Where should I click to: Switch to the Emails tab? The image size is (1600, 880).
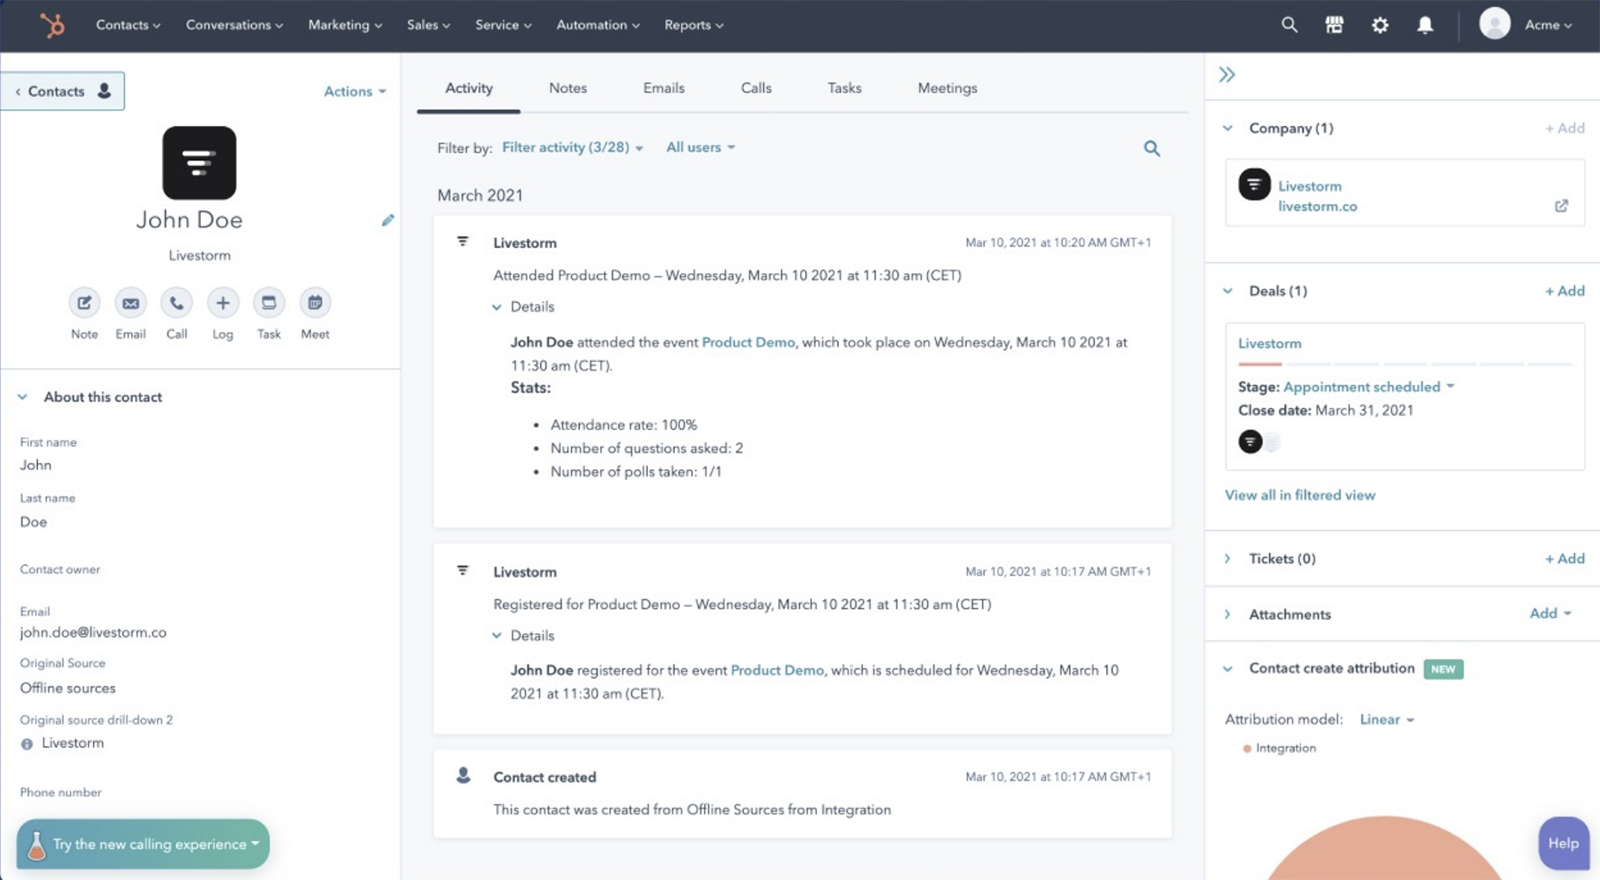point(664,88)
